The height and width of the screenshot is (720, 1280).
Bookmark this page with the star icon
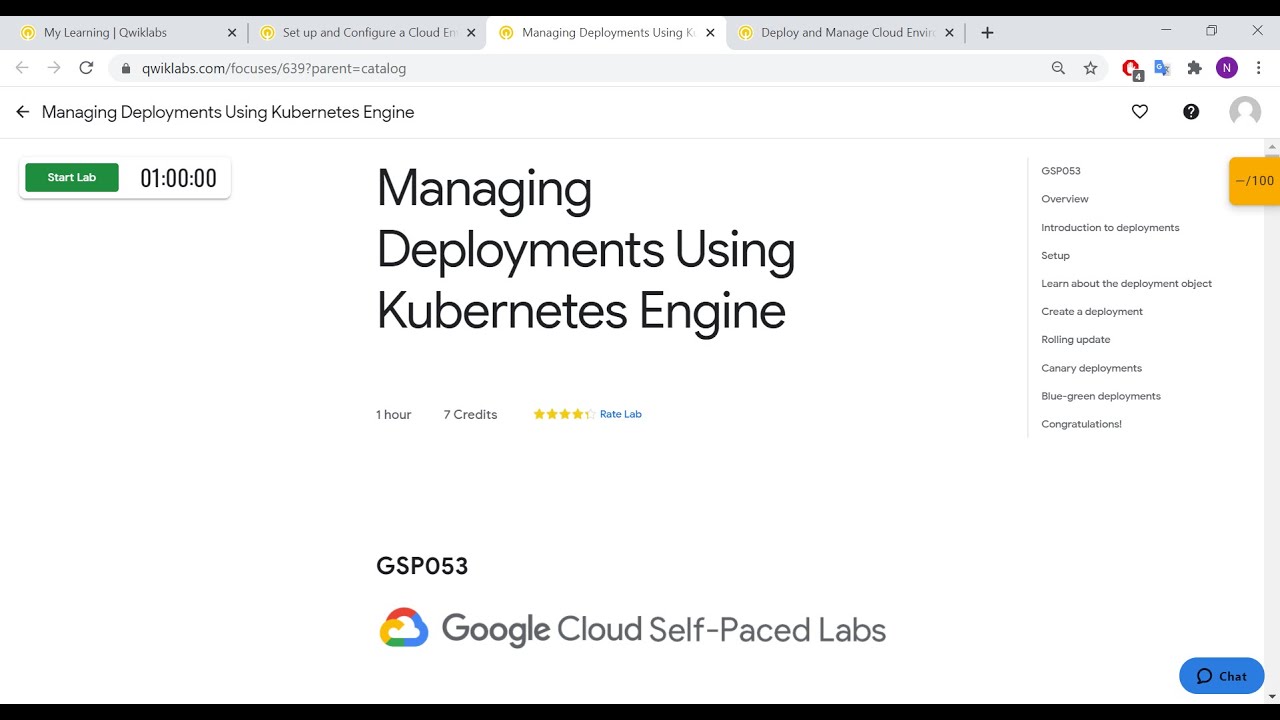click(1090, 68)
